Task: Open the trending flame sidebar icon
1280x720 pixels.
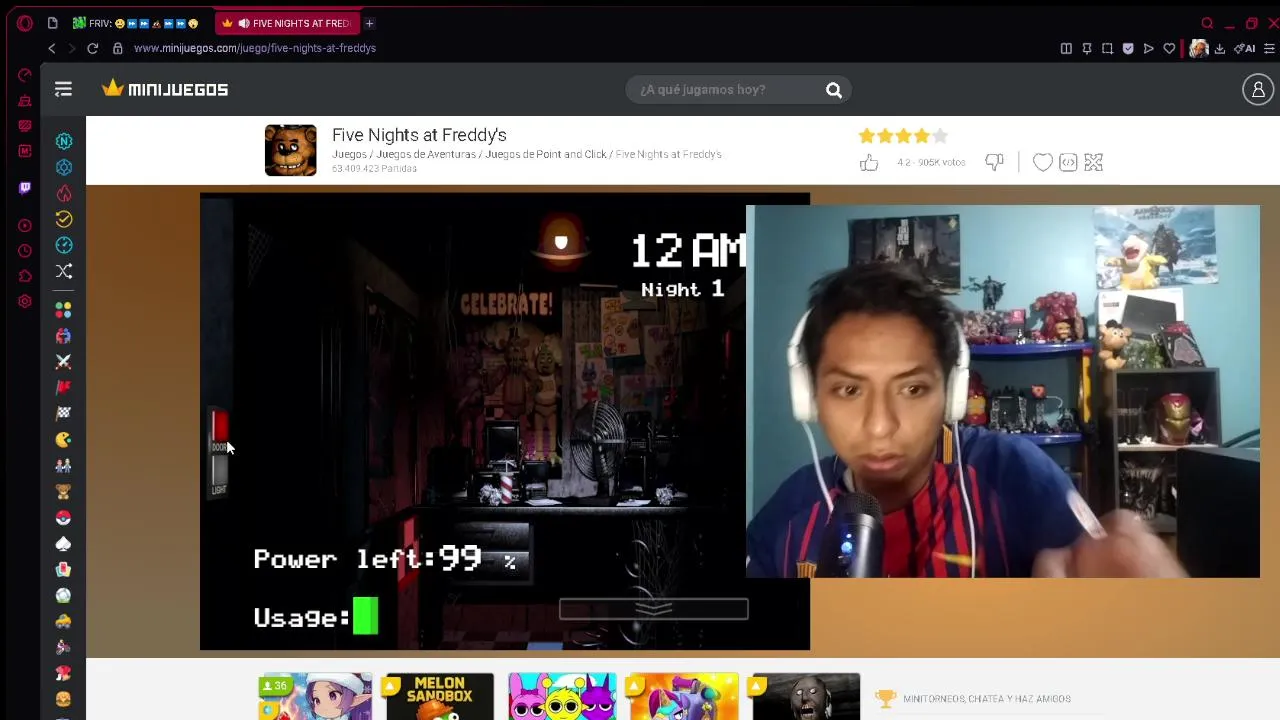Action: click(x=64, y=193)
